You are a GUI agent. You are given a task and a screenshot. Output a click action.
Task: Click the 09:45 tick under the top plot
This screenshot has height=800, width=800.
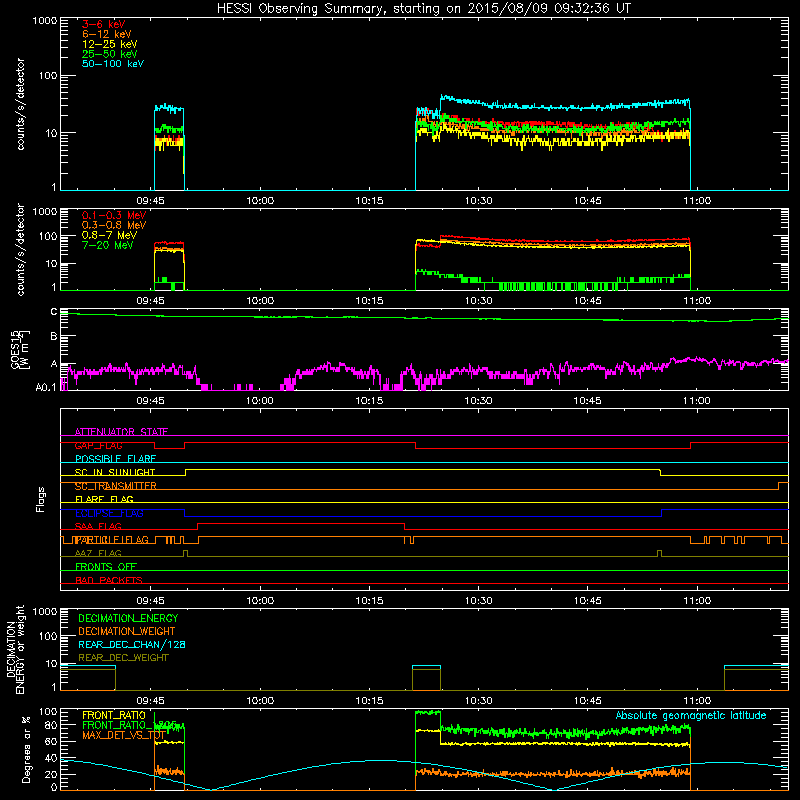[151, 201]
